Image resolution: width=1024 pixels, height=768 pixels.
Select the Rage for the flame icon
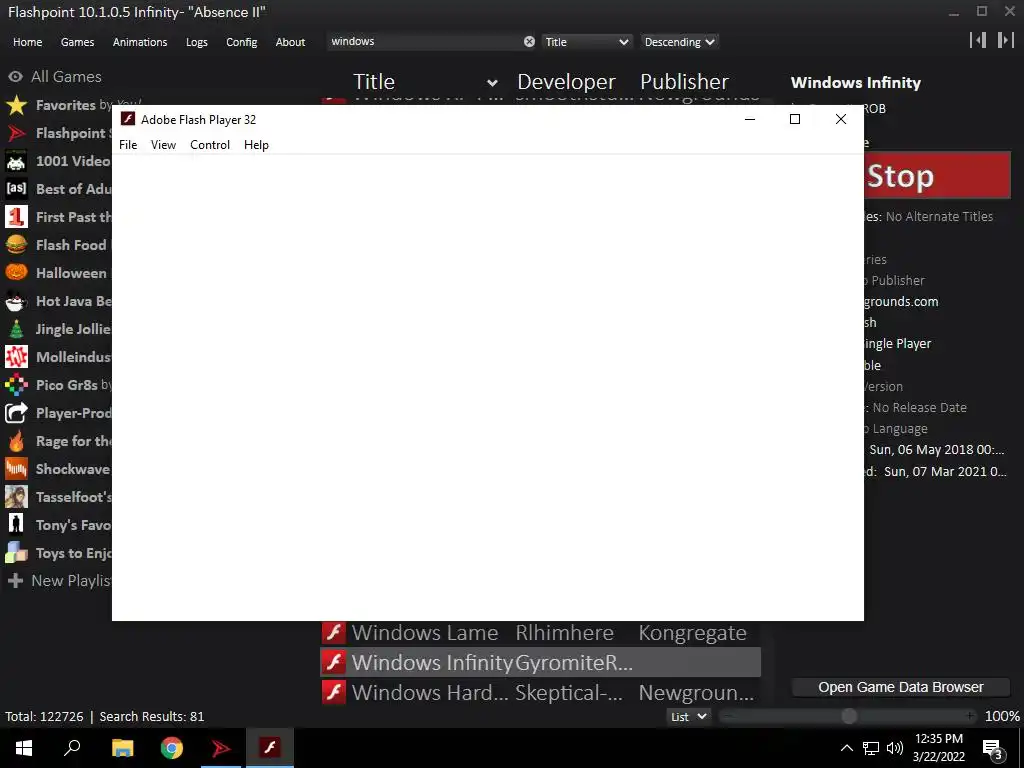click(x=16, y=441)
